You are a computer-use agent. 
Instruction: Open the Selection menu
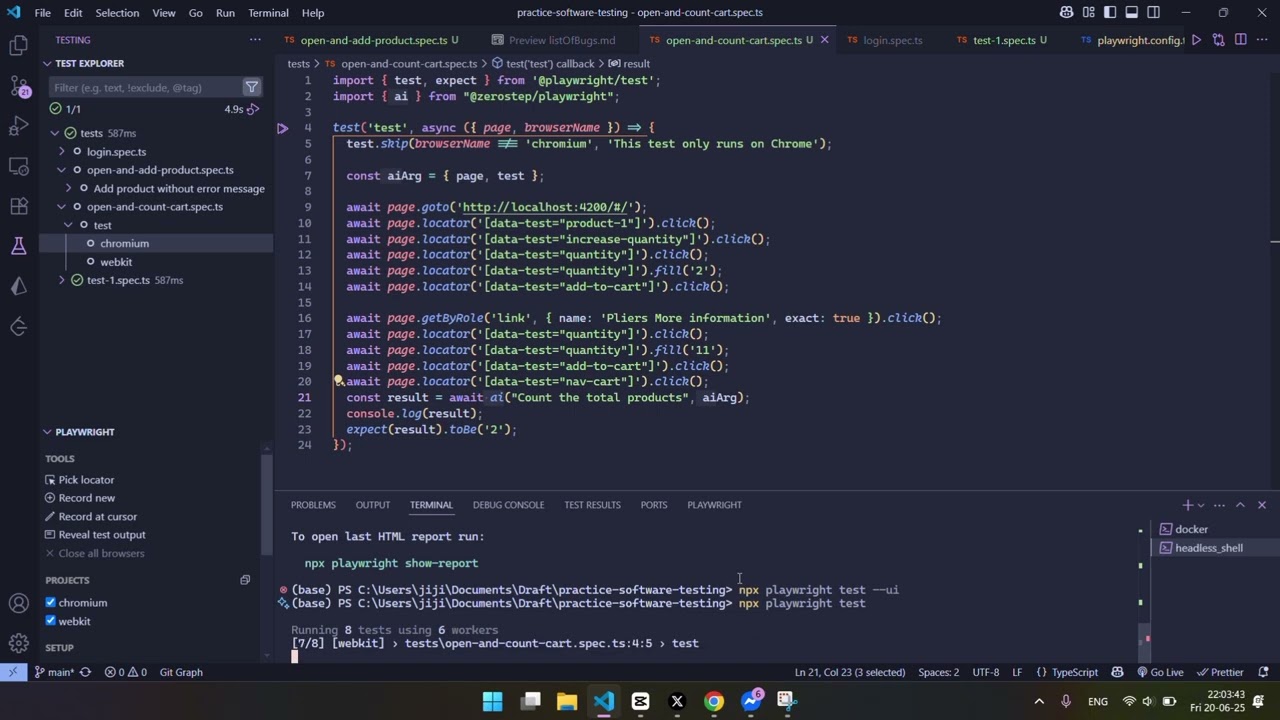[x=117, y=13]
